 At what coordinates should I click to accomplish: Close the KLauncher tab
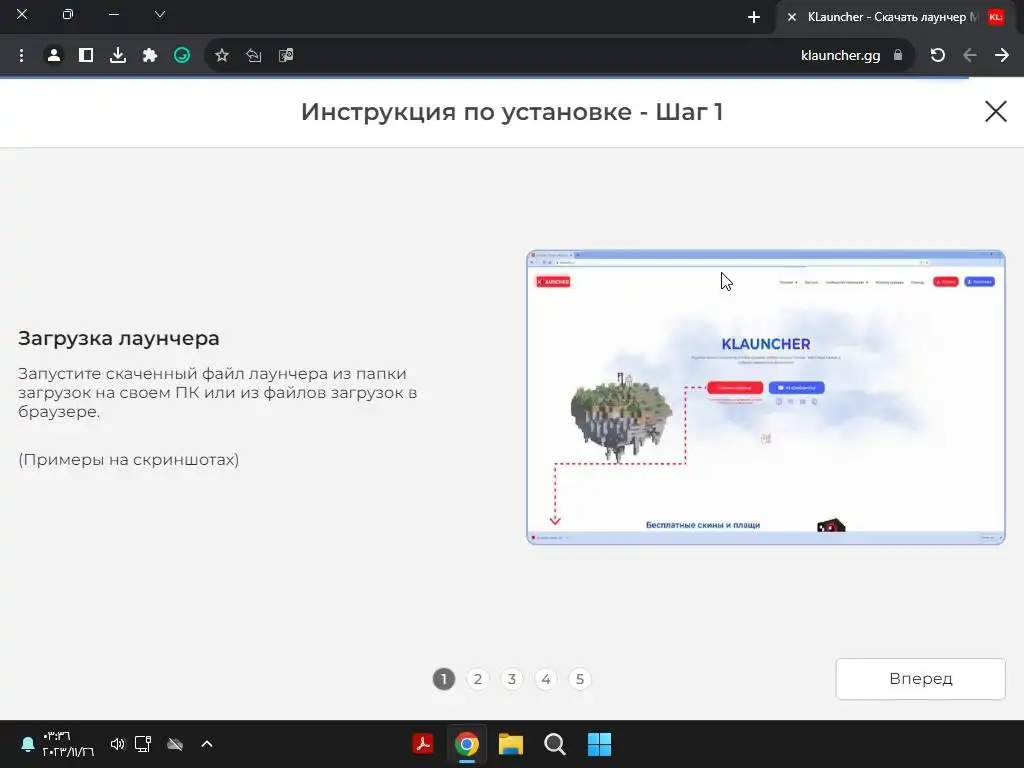792,17
